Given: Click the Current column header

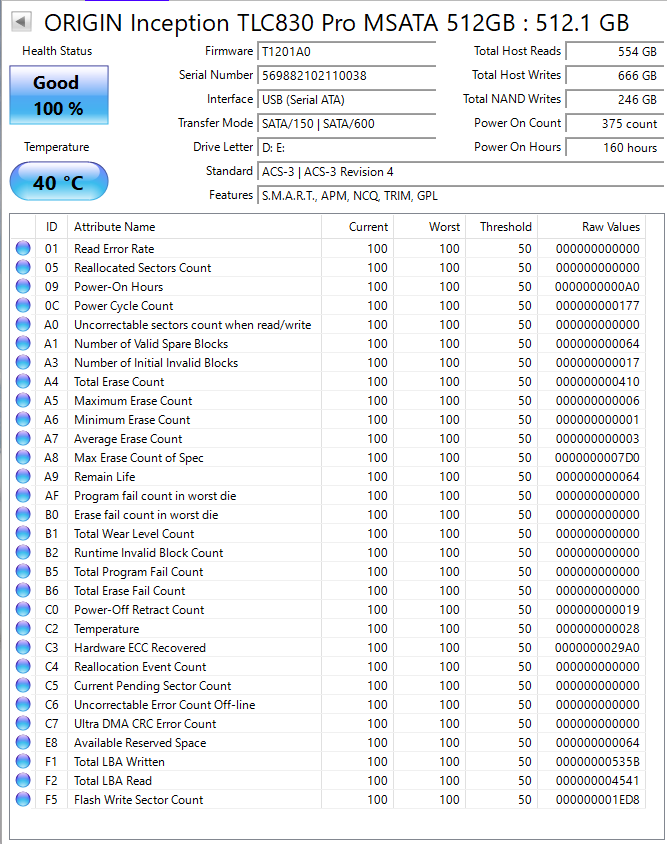Looking at the screenshot, I should pyautogui.click(x=357, y=227).
